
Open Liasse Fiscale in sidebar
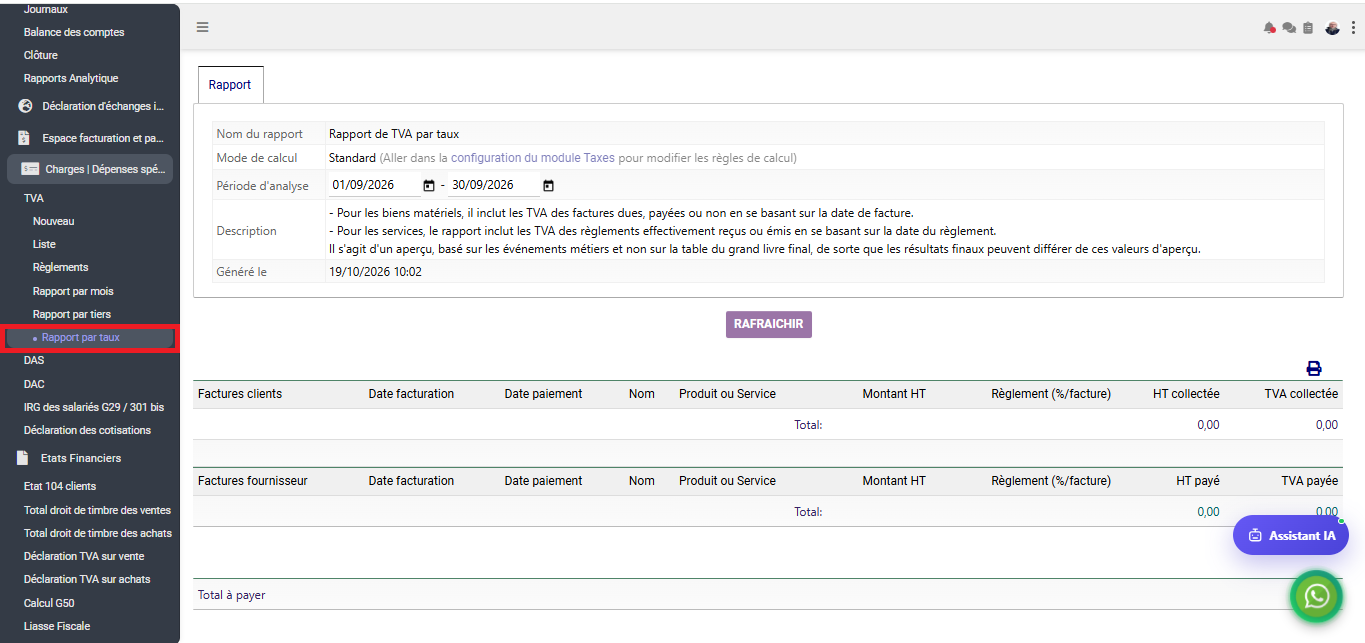[x=57, y=626]
